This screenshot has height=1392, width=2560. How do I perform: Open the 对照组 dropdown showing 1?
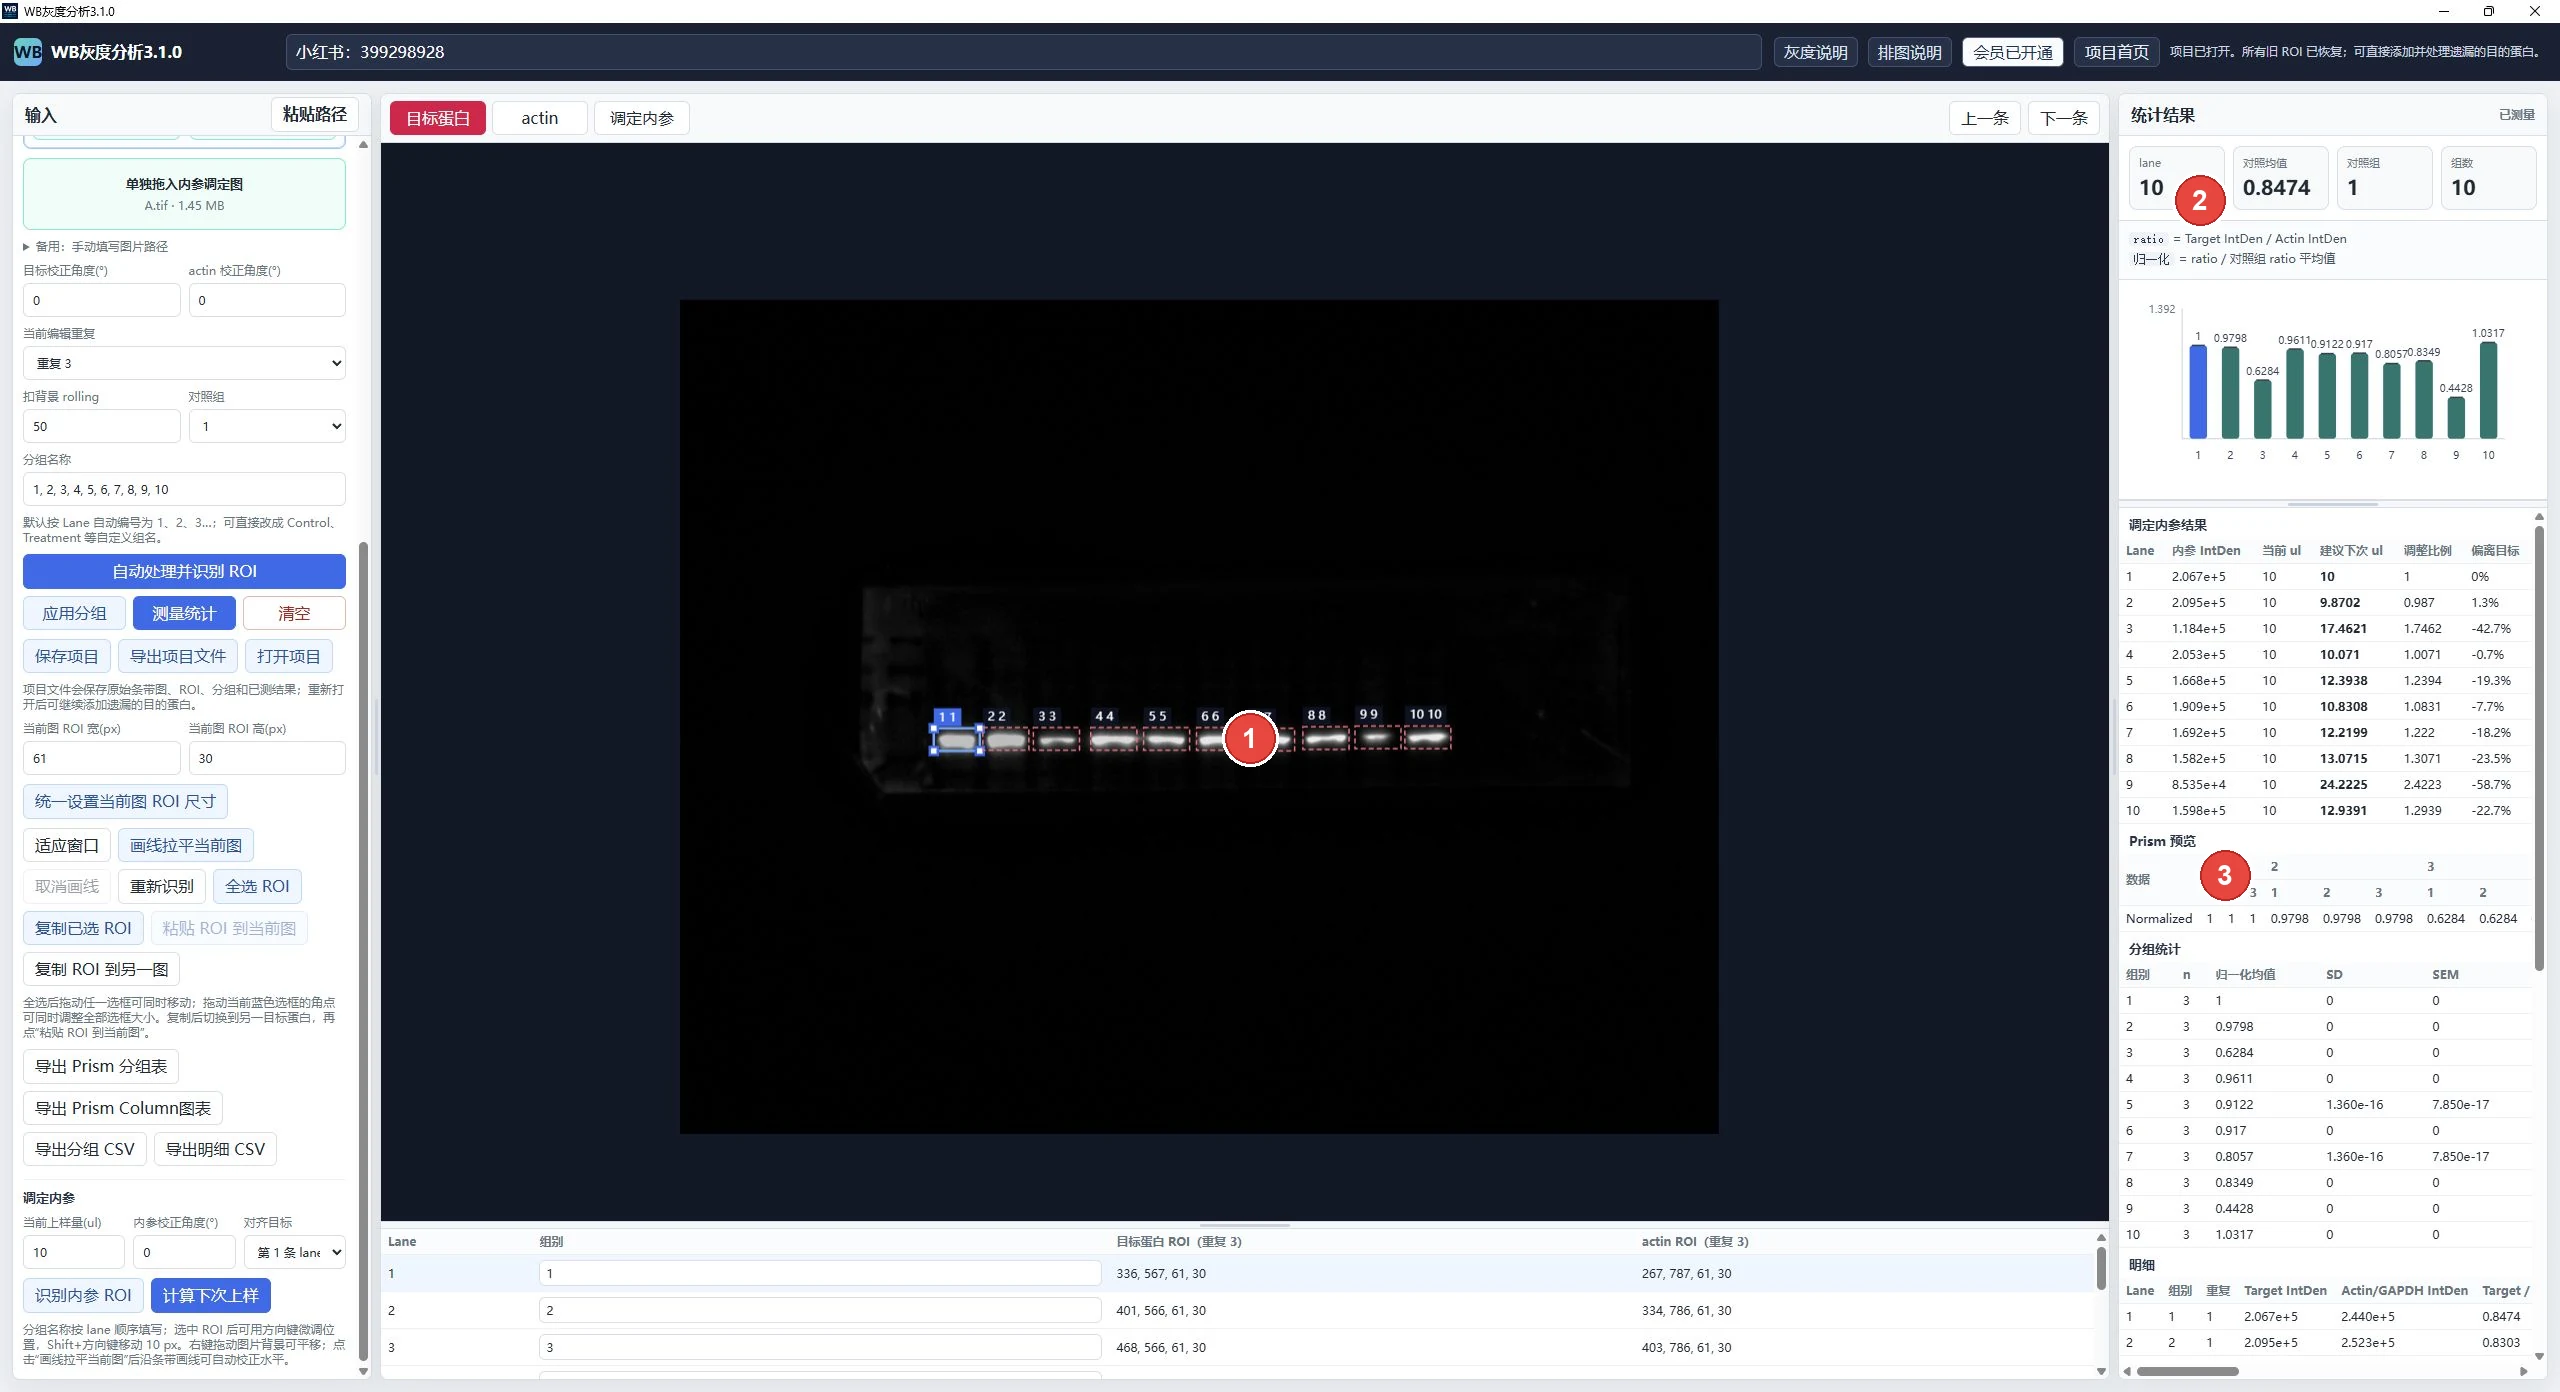pos(267,426)
